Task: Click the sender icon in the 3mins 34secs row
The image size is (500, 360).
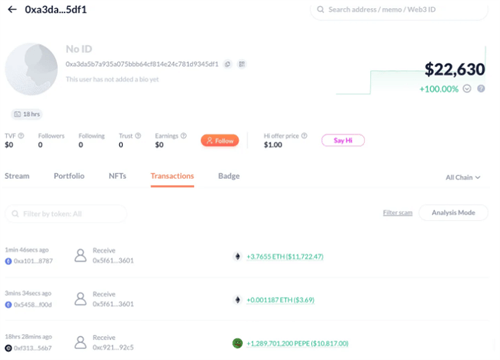Action: 80,299
